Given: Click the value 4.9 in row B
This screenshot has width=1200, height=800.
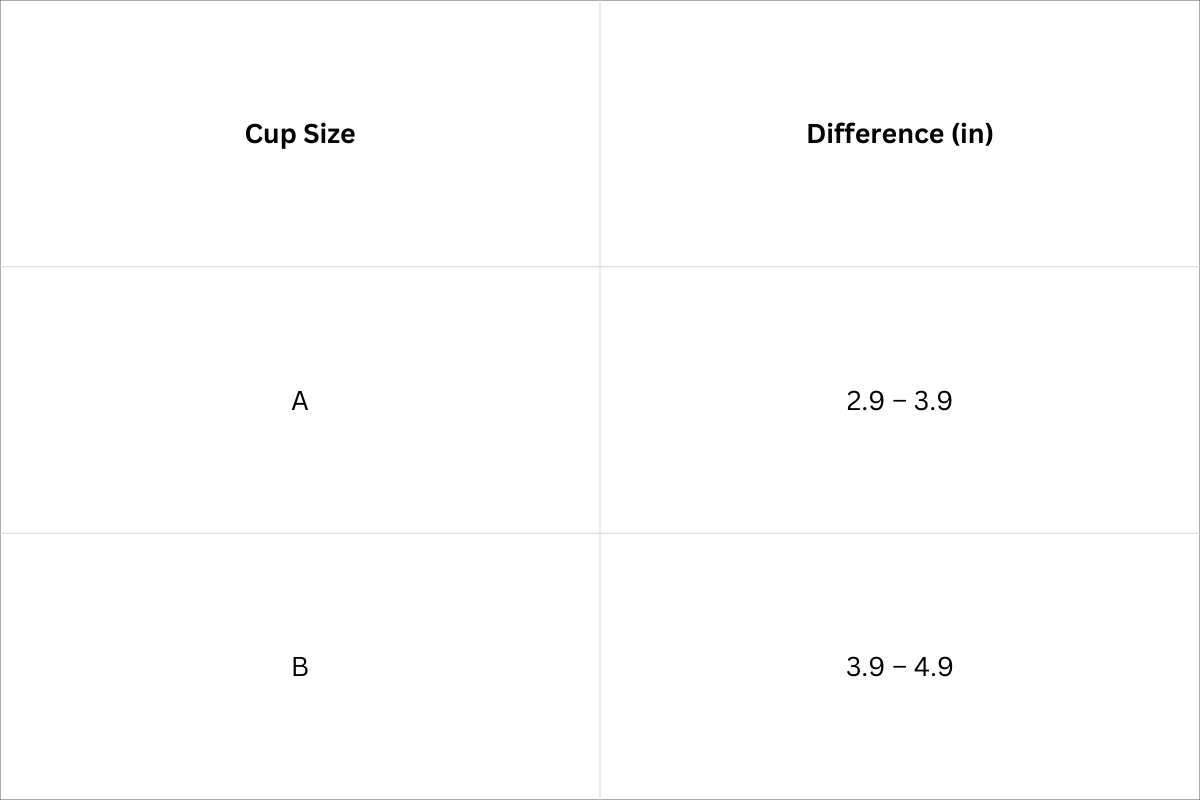Looking at the screenshot, I should (x=933, y=667).
